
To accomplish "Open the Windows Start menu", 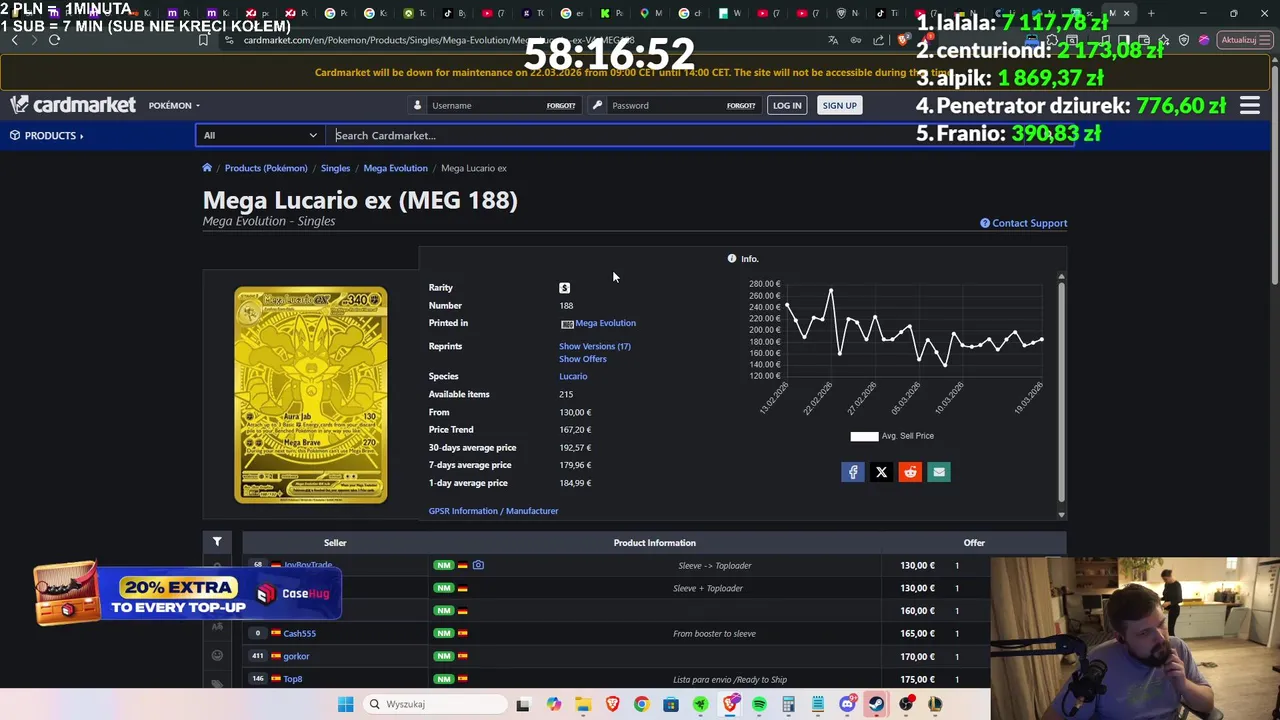I will pyautogui.click(x=345, y=704).
